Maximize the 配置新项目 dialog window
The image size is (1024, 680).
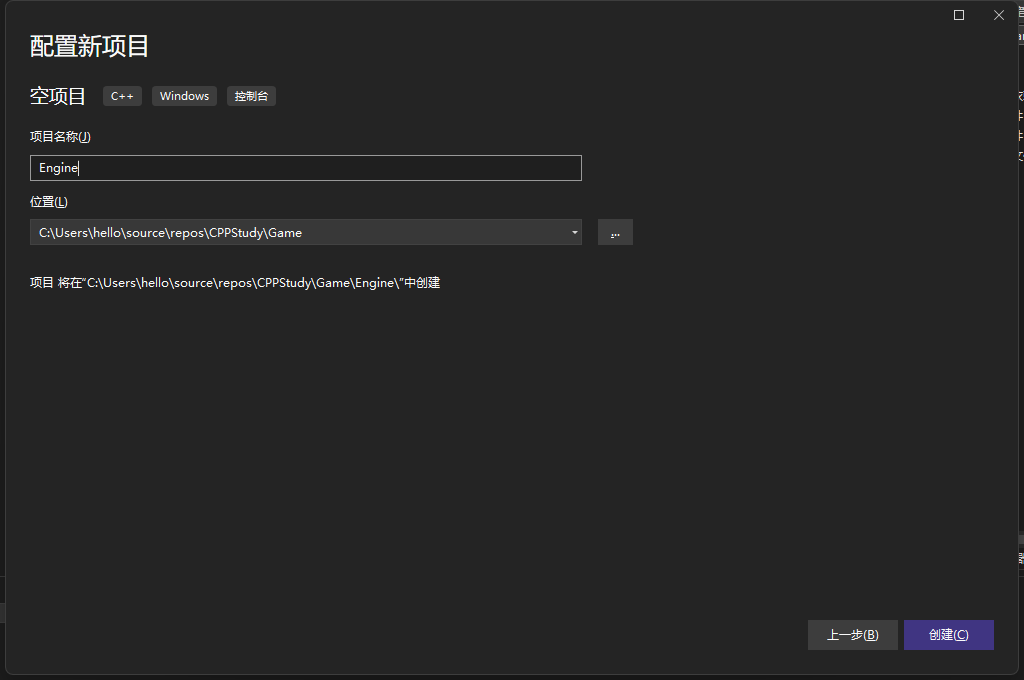click(959, 15)
